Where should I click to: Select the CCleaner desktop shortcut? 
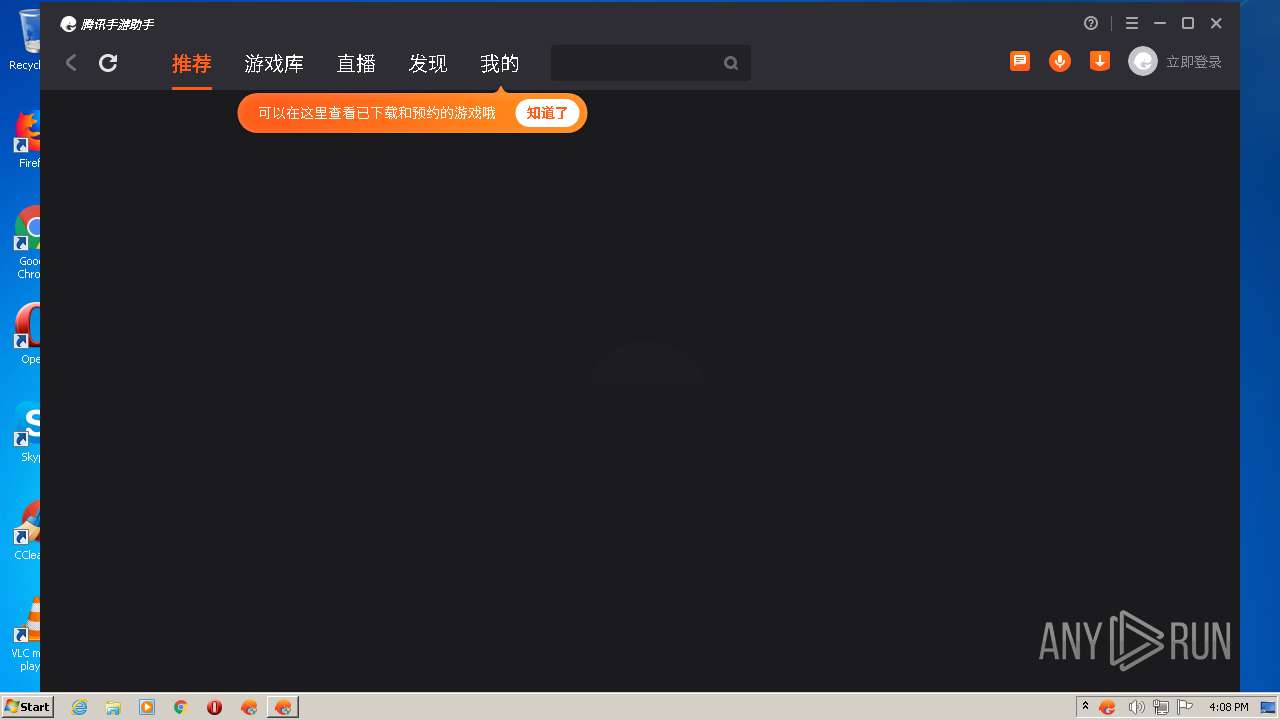pos(27,530)
